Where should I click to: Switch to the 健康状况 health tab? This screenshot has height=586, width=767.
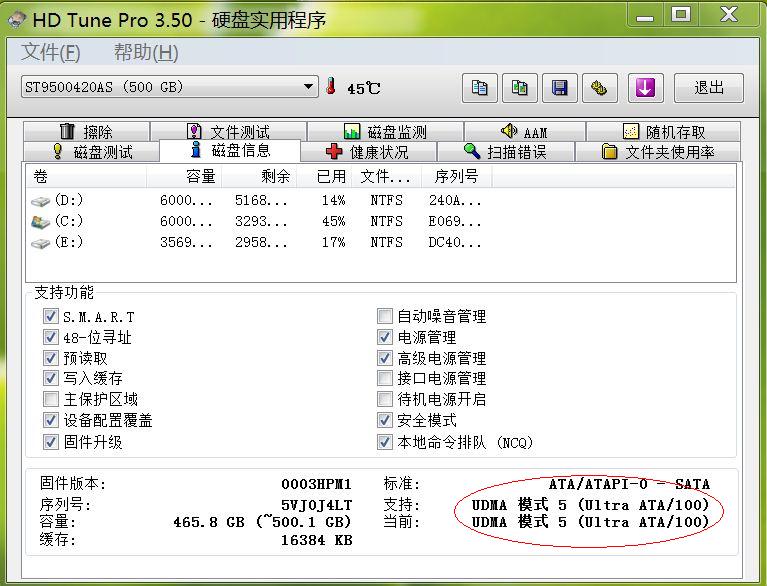tap(368, 152)
